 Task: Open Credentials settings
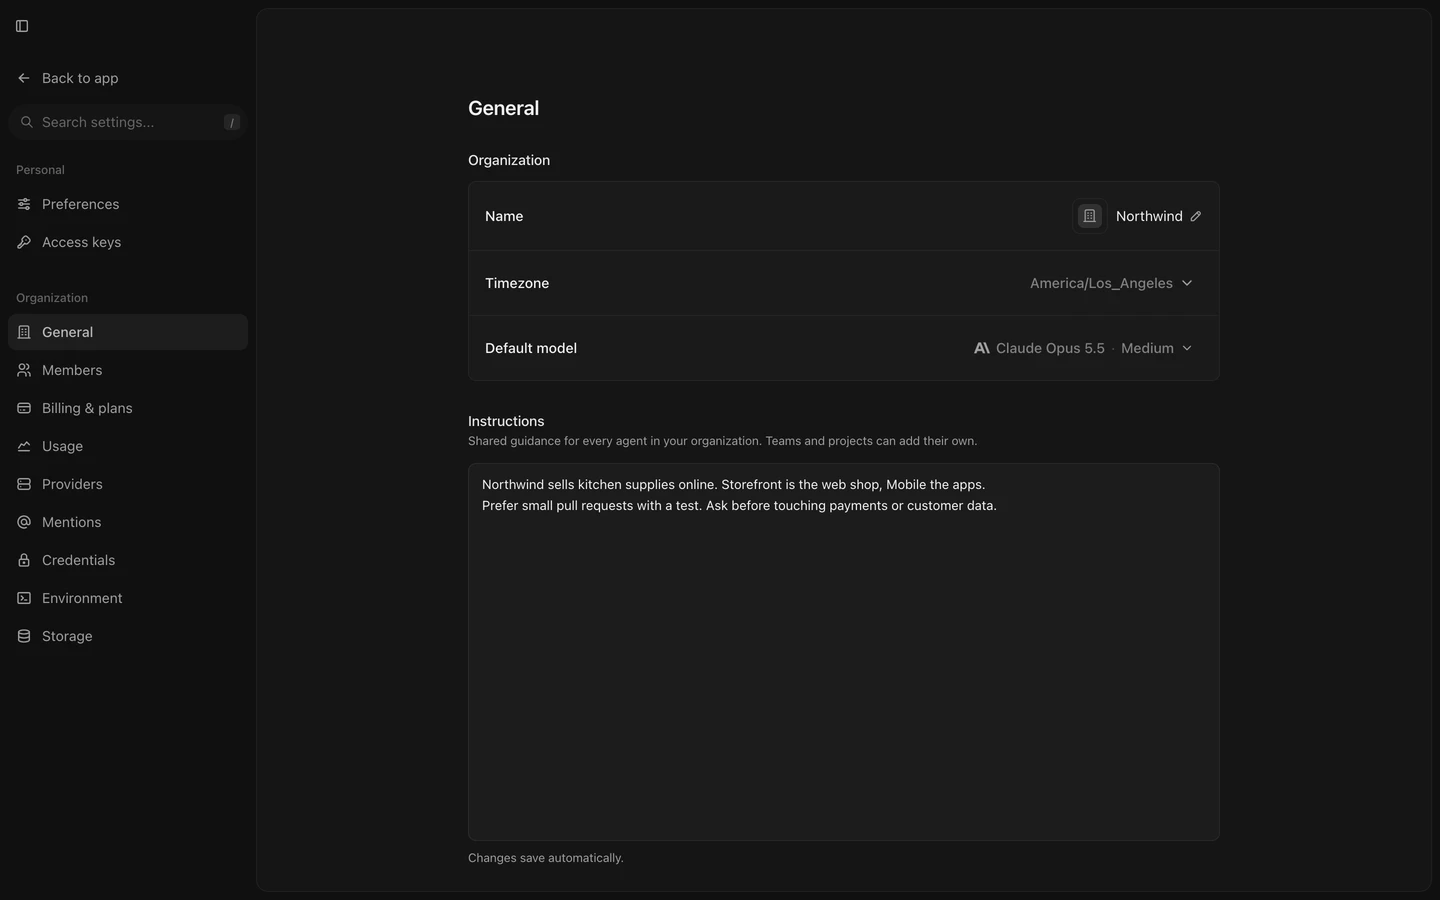pyautogui.click(x=128, y=560)
